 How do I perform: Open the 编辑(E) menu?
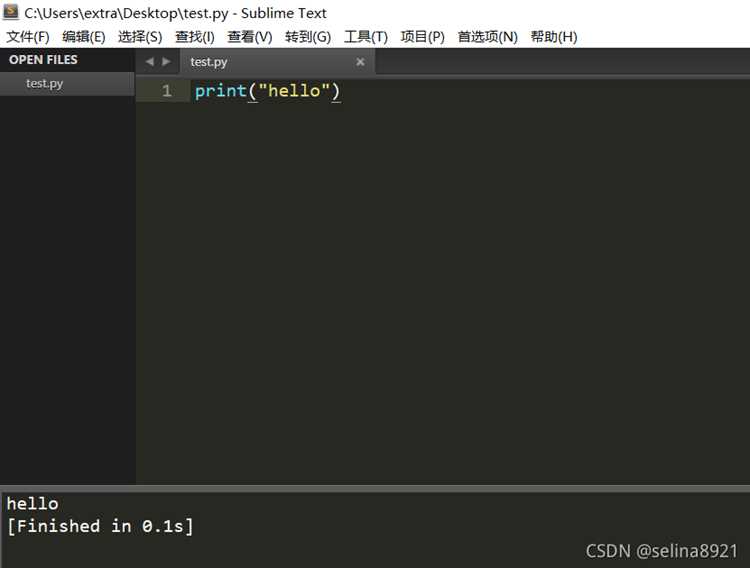pyautogui.click(x=84, y=37)
